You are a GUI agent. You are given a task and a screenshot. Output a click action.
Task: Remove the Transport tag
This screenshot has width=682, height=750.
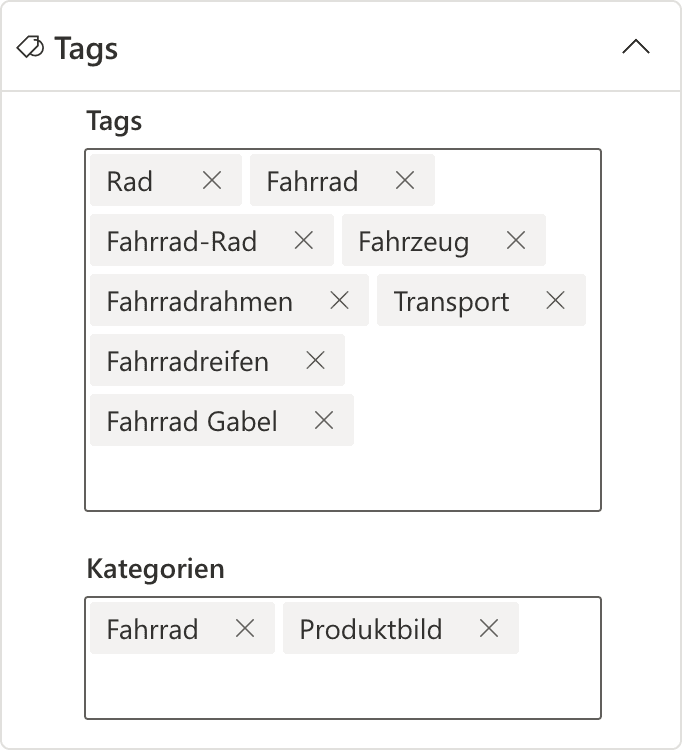tap(556, 300)
